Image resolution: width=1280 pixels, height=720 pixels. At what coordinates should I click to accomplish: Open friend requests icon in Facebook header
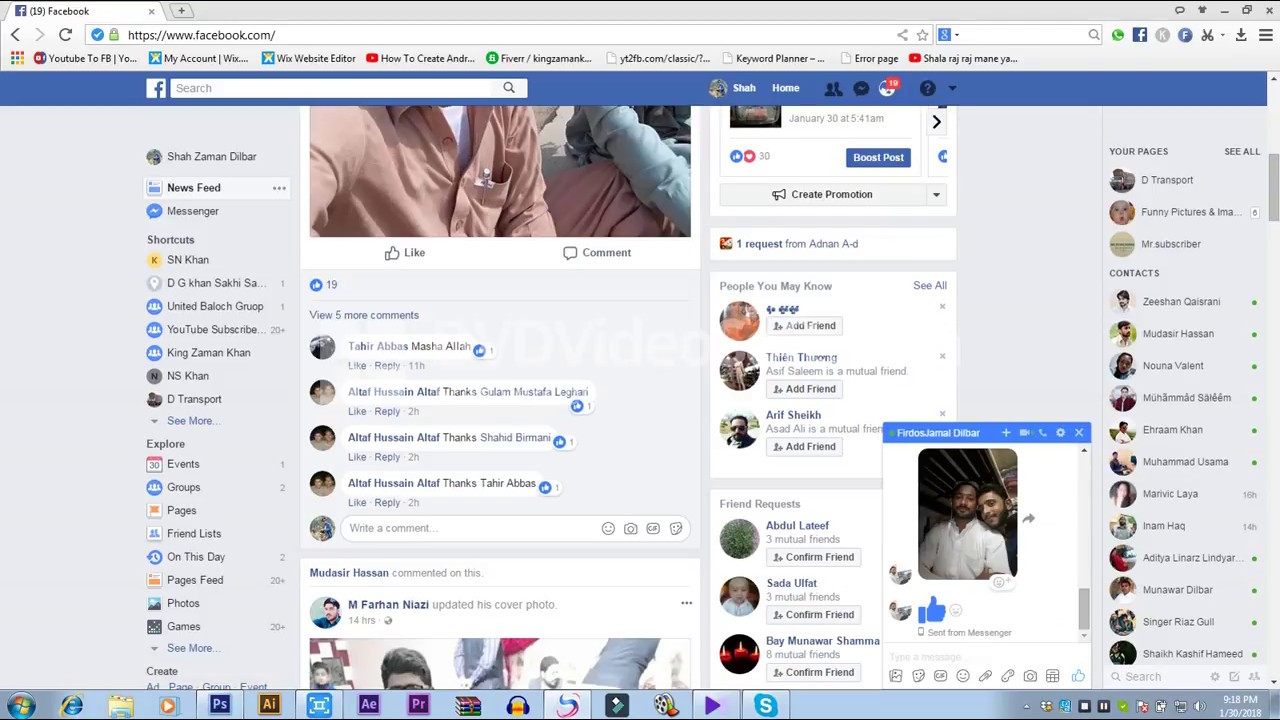(x=833, y=88)
